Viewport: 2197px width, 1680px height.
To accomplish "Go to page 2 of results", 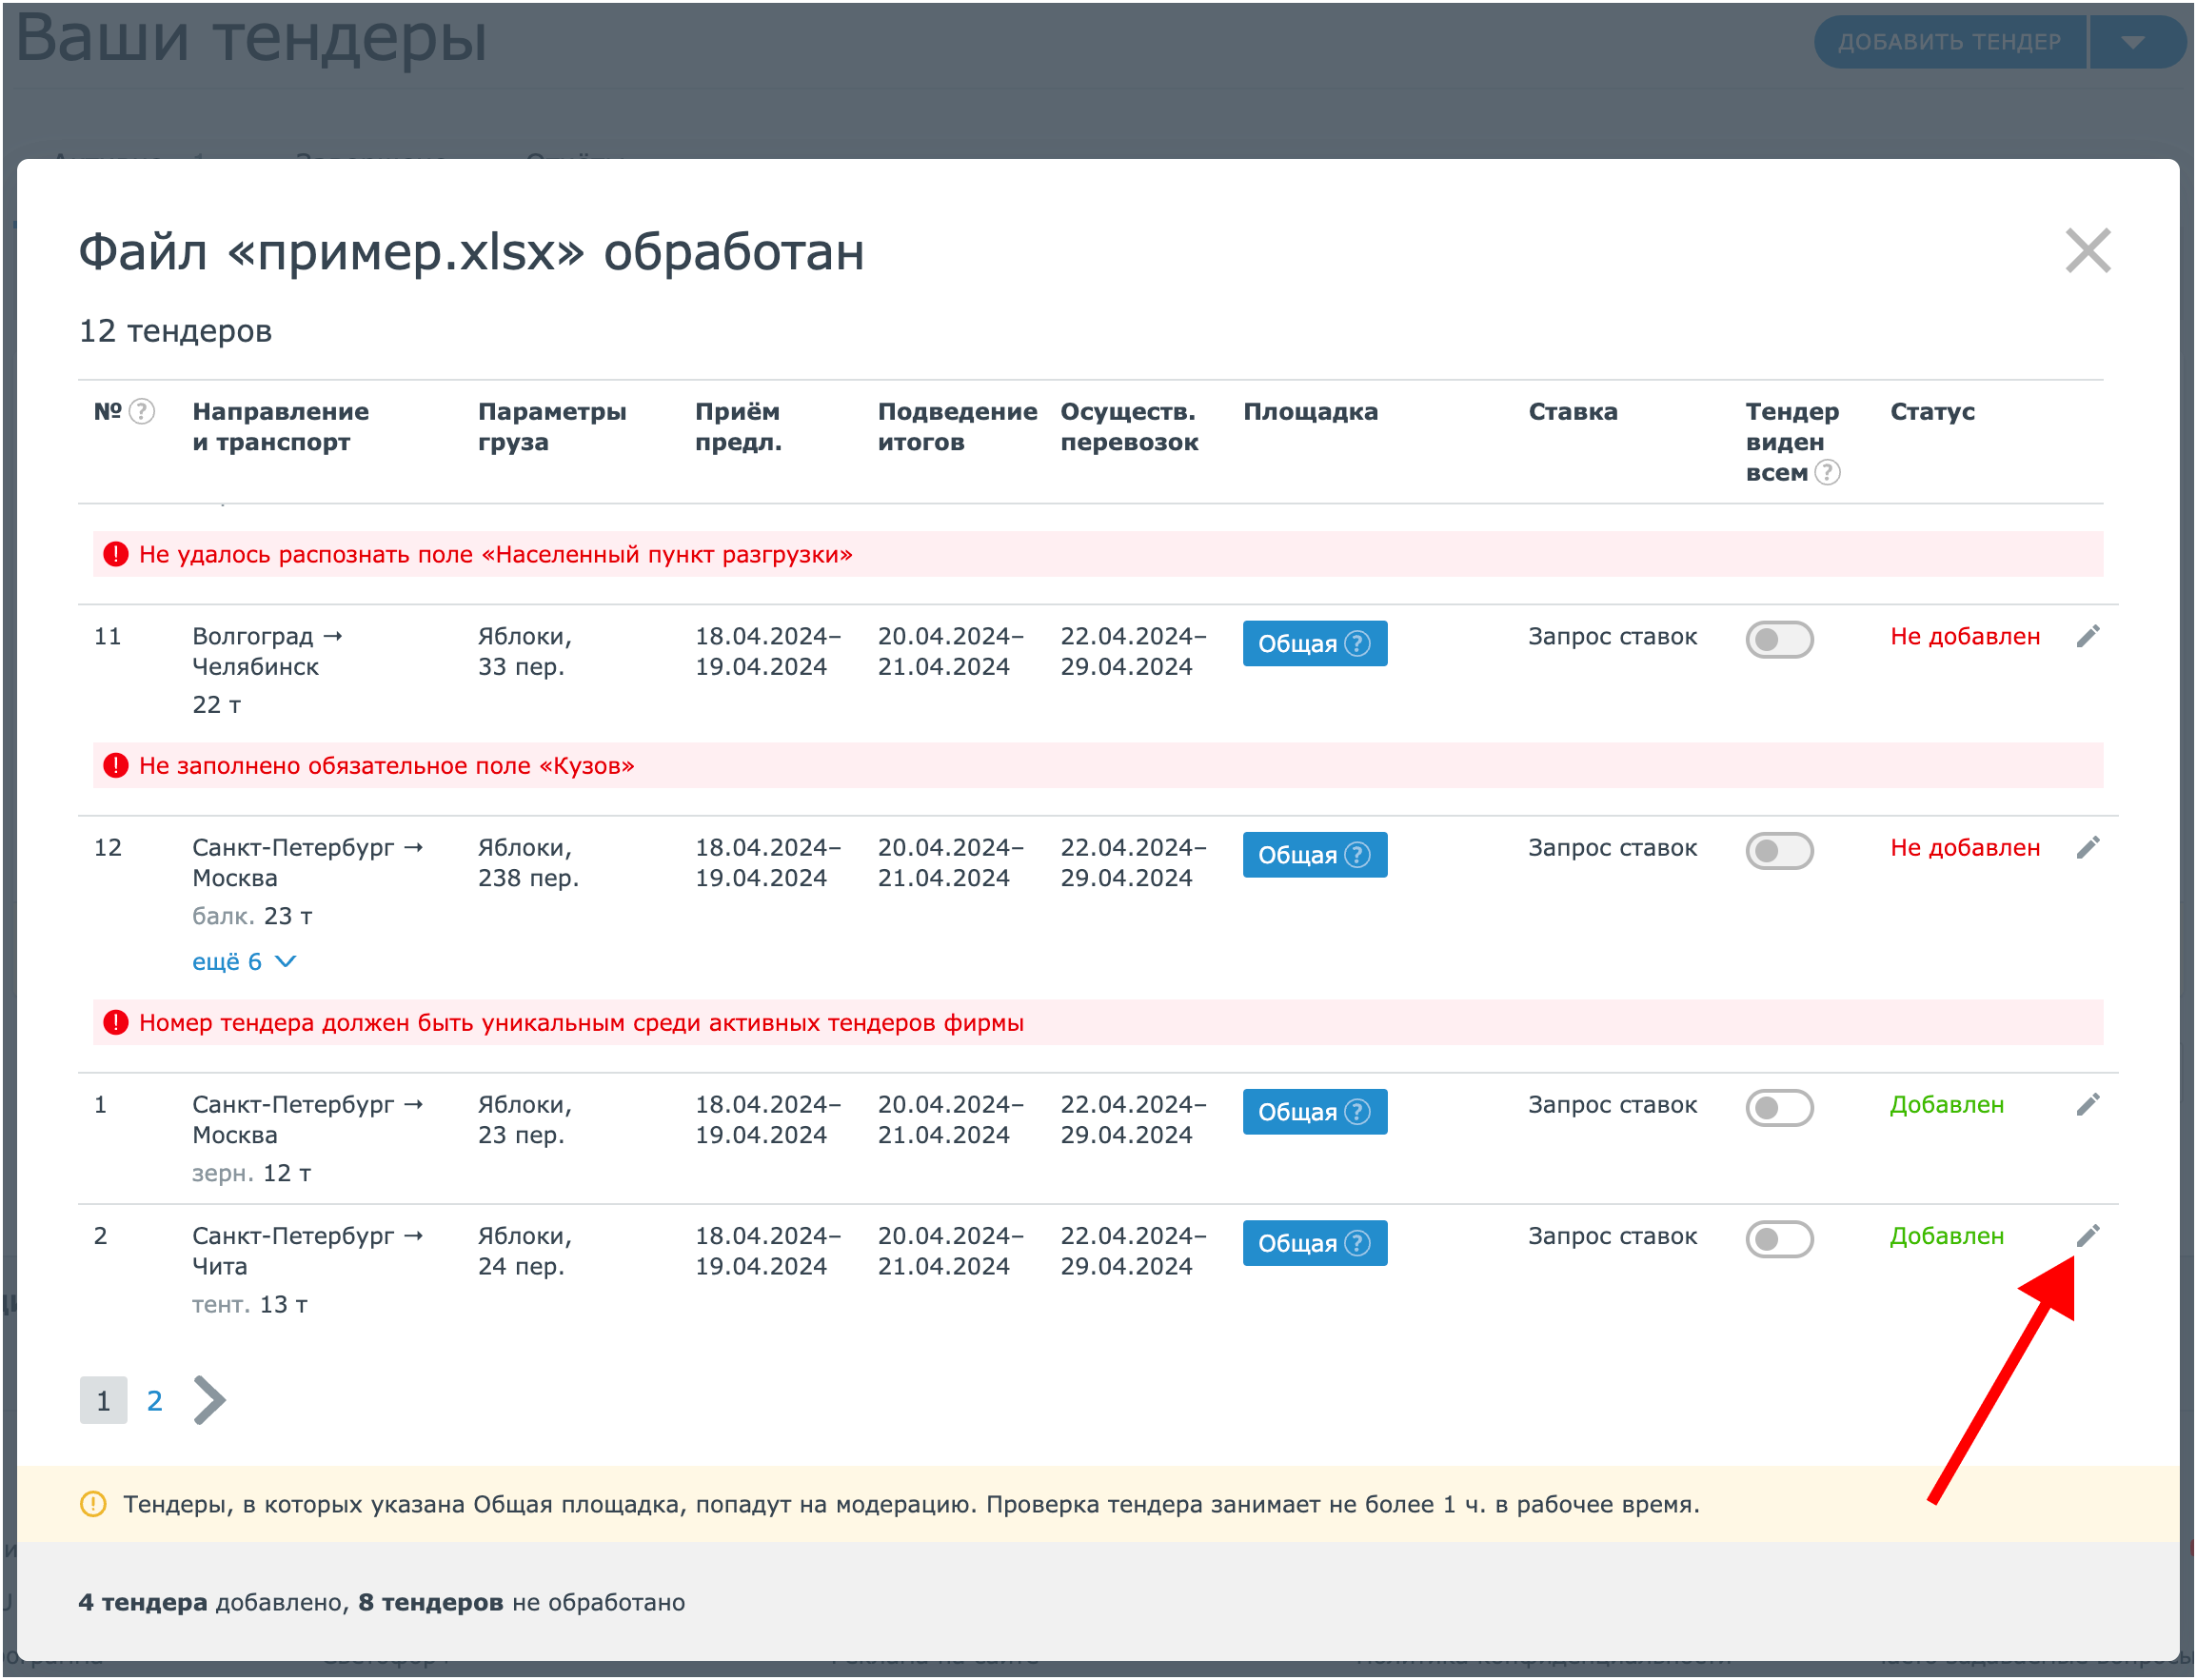I will click(x=154, y=1401).
